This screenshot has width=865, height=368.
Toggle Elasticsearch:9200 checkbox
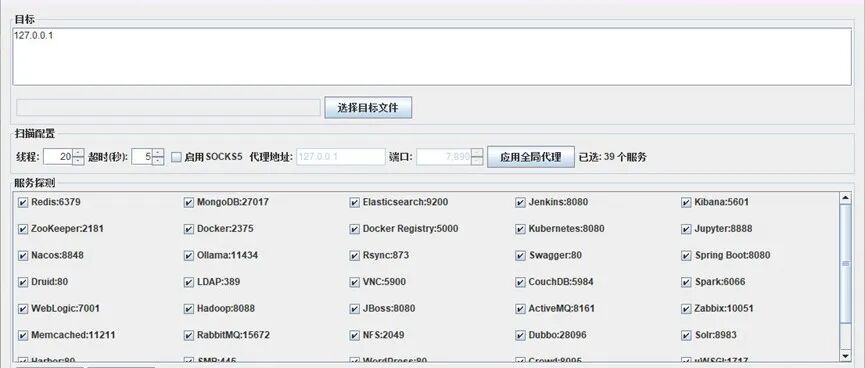pyautogui.click(x=355, y=202)
